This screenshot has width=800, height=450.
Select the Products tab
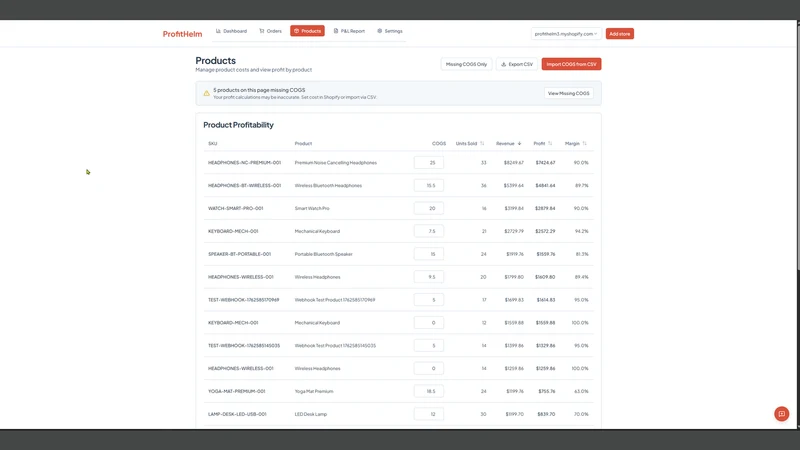click(x=307, y=31)
